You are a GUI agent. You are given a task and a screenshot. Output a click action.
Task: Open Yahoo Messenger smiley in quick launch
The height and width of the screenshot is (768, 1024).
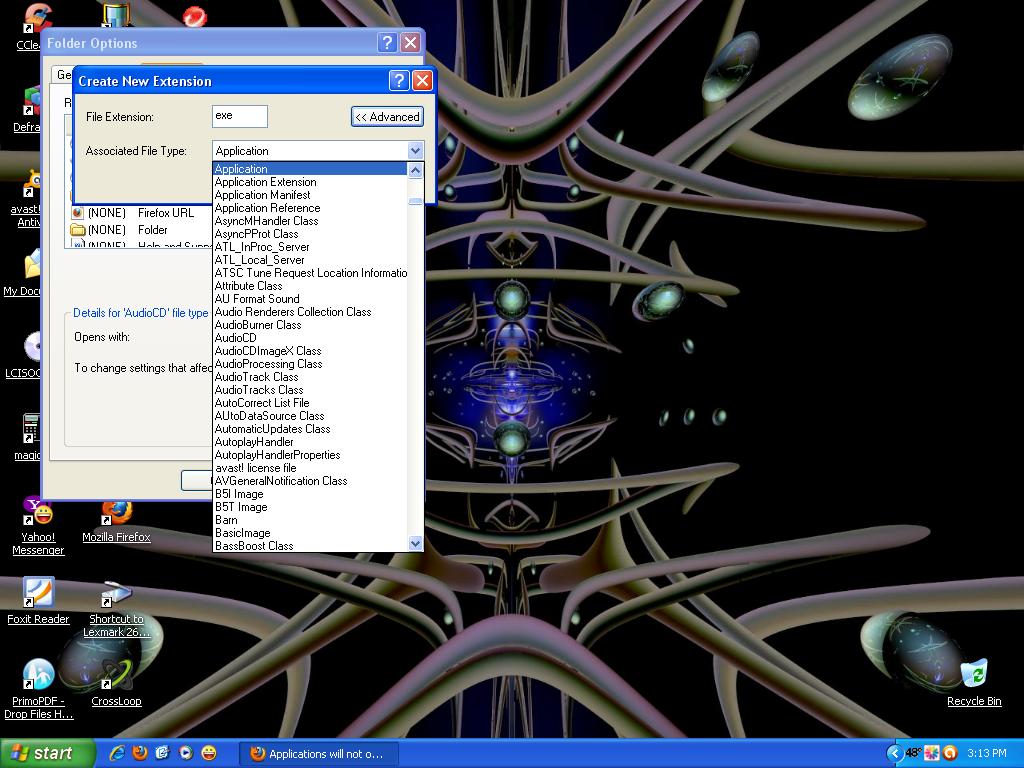point(208,753)
